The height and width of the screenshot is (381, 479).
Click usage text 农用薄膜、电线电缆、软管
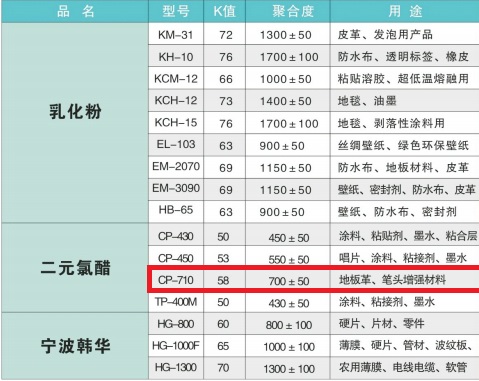(x=403, y=367)
